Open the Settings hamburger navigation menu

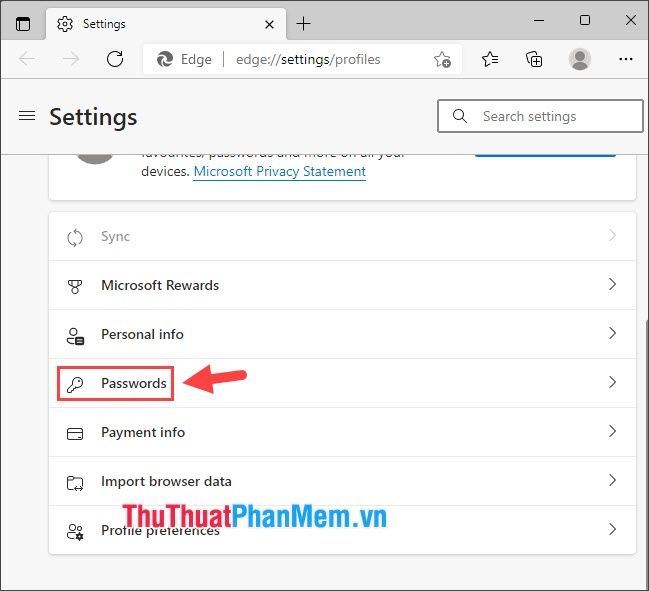click(x=27, y=115)
